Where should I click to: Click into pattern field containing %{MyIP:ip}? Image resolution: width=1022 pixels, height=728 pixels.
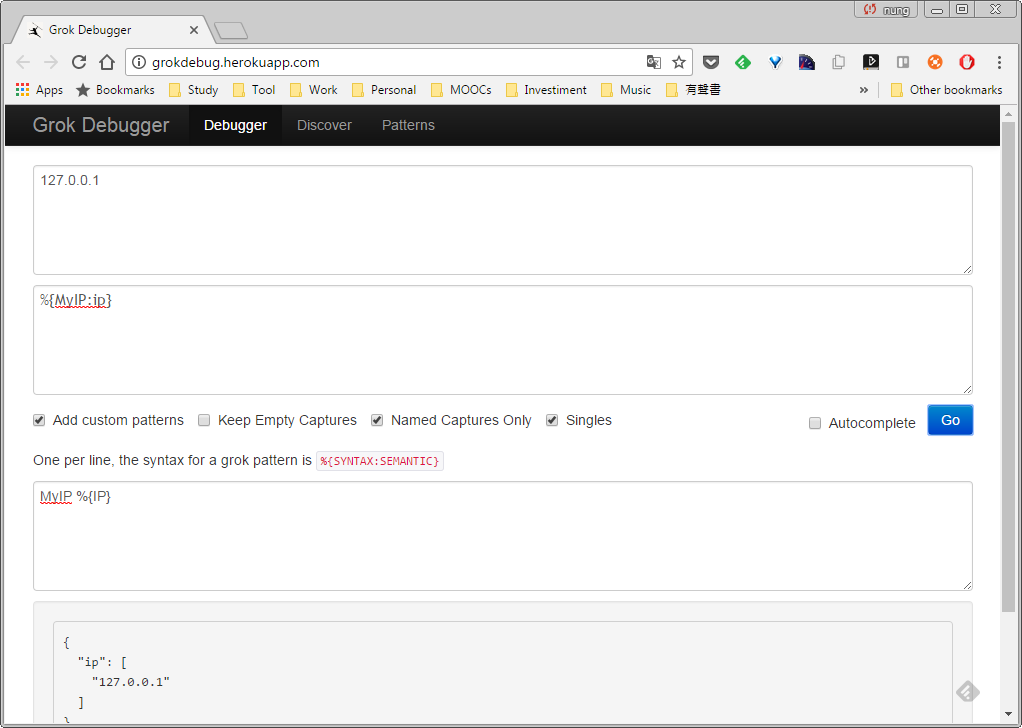[x=503, y=340]
